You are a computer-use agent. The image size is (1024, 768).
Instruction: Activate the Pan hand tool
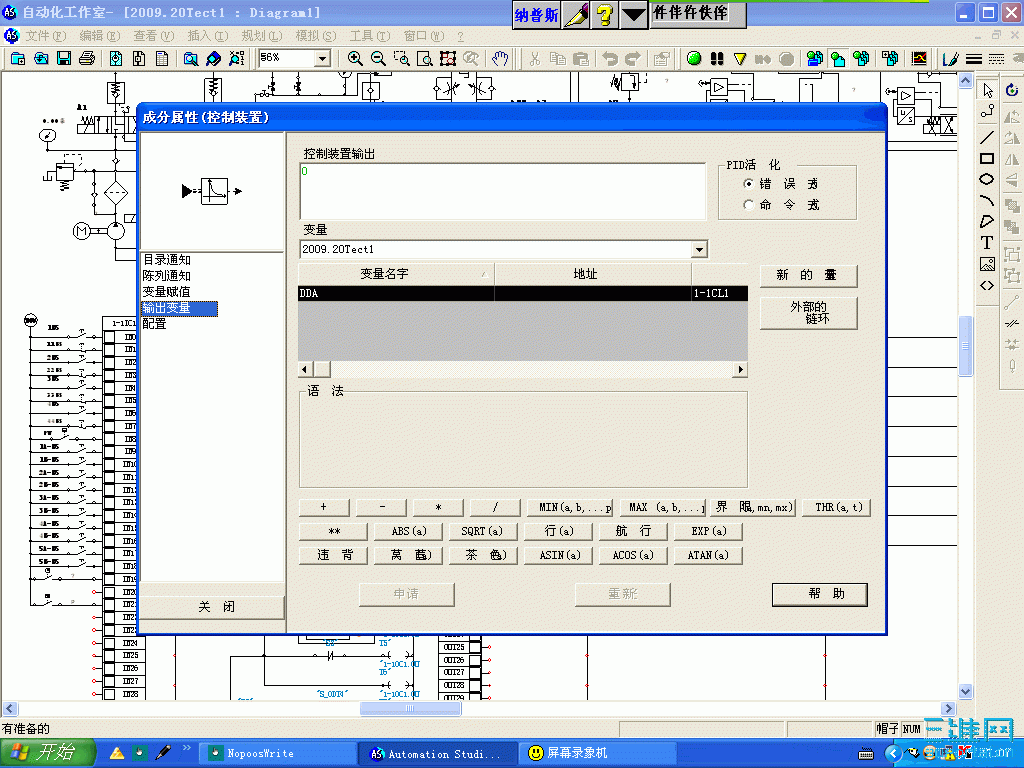point(500,58)
